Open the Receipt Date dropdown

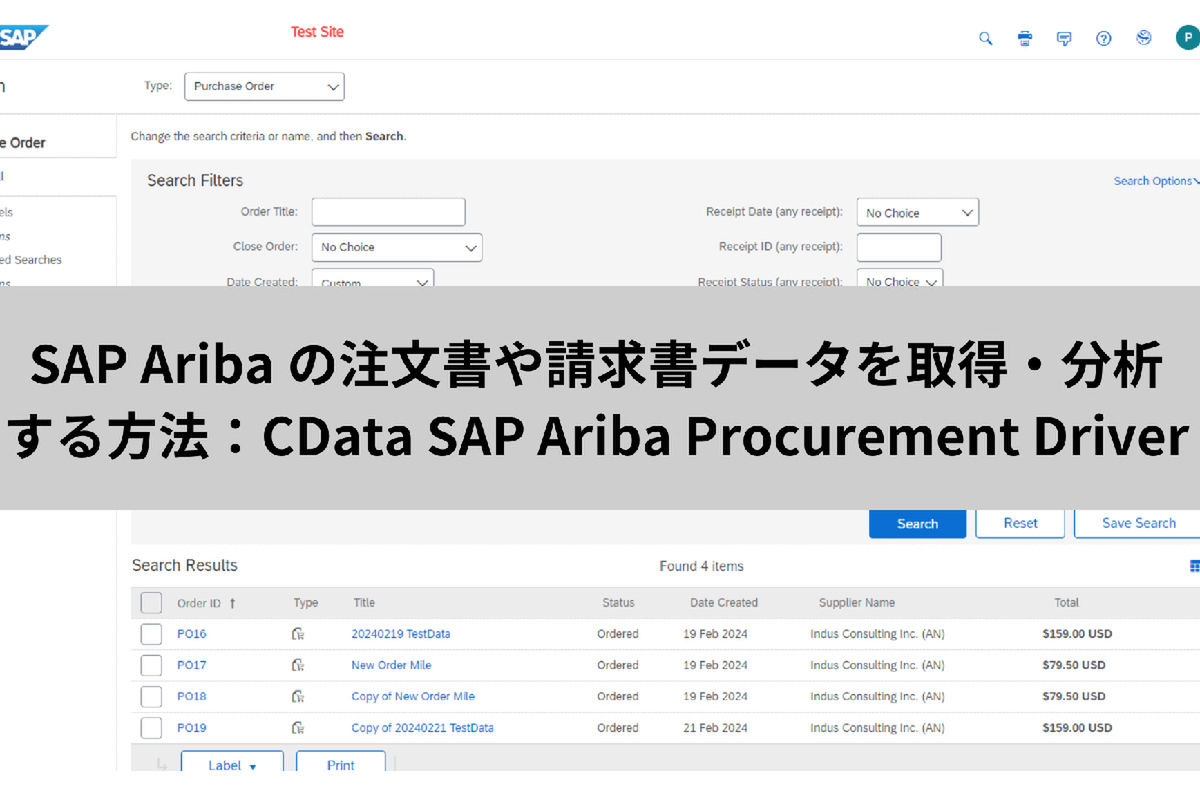point(918,213)
